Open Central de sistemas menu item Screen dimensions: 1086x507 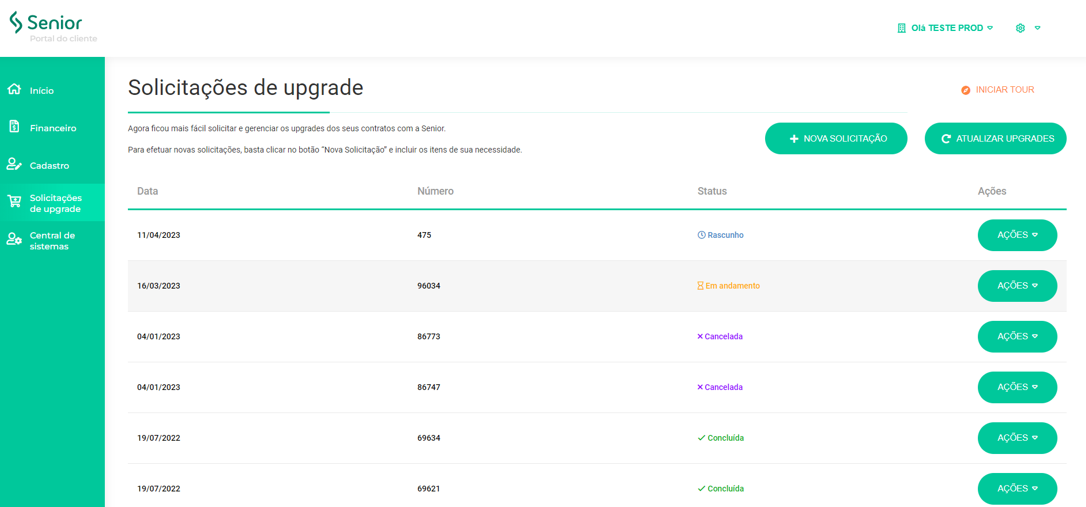[x=52, y=240]
